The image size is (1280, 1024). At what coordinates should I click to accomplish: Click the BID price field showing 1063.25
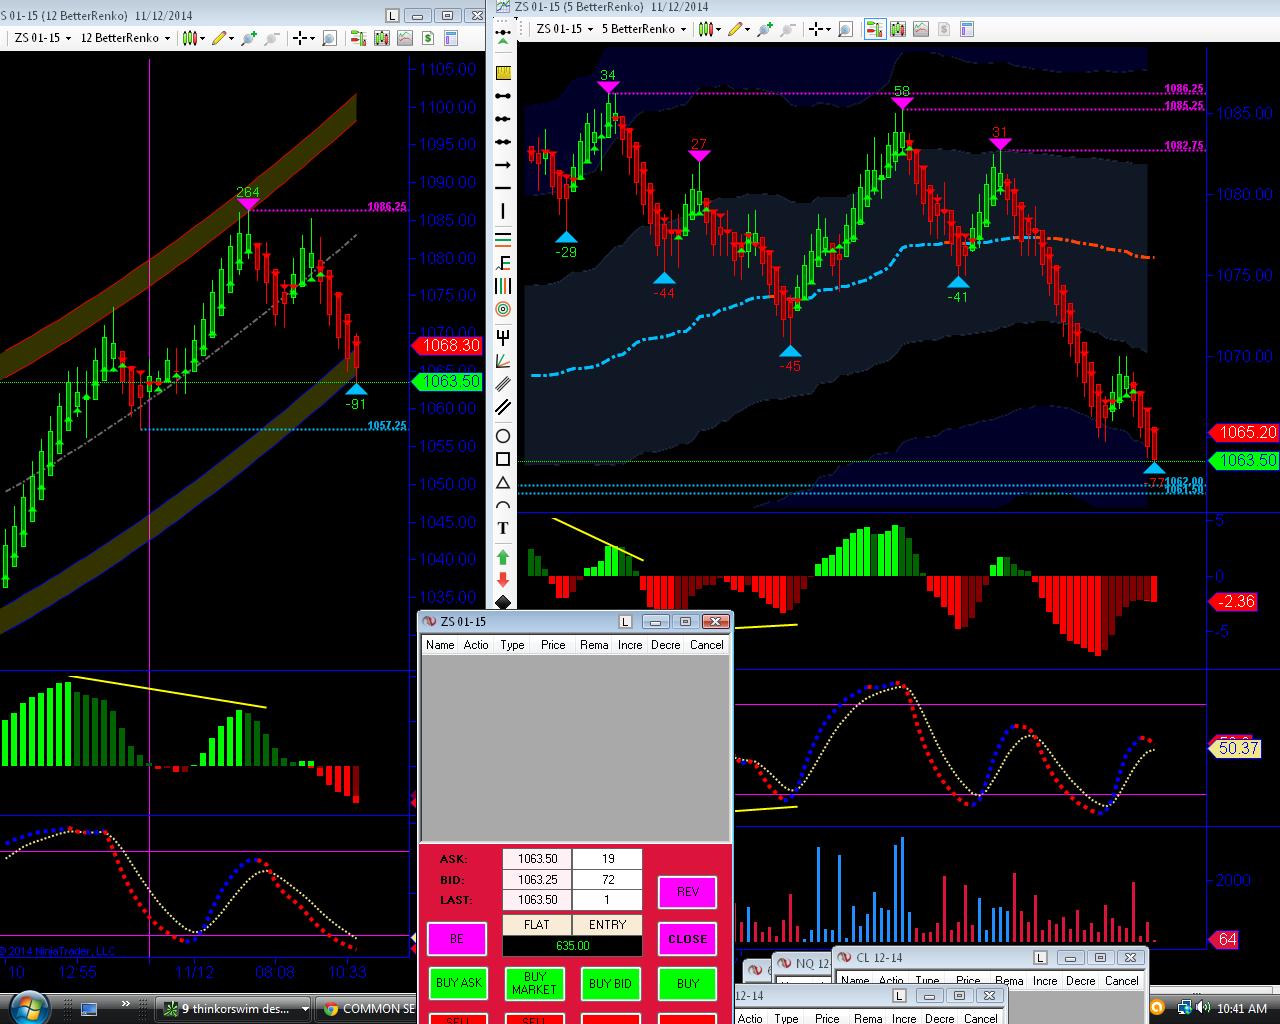537,880
